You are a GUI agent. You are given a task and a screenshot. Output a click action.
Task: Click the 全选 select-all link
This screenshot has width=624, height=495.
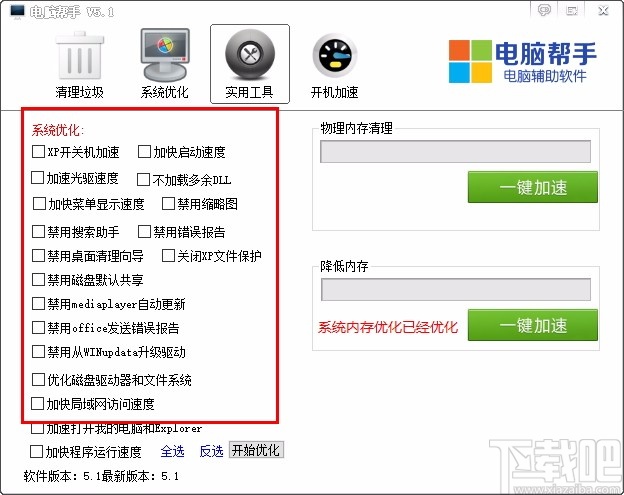coord(172,451)
